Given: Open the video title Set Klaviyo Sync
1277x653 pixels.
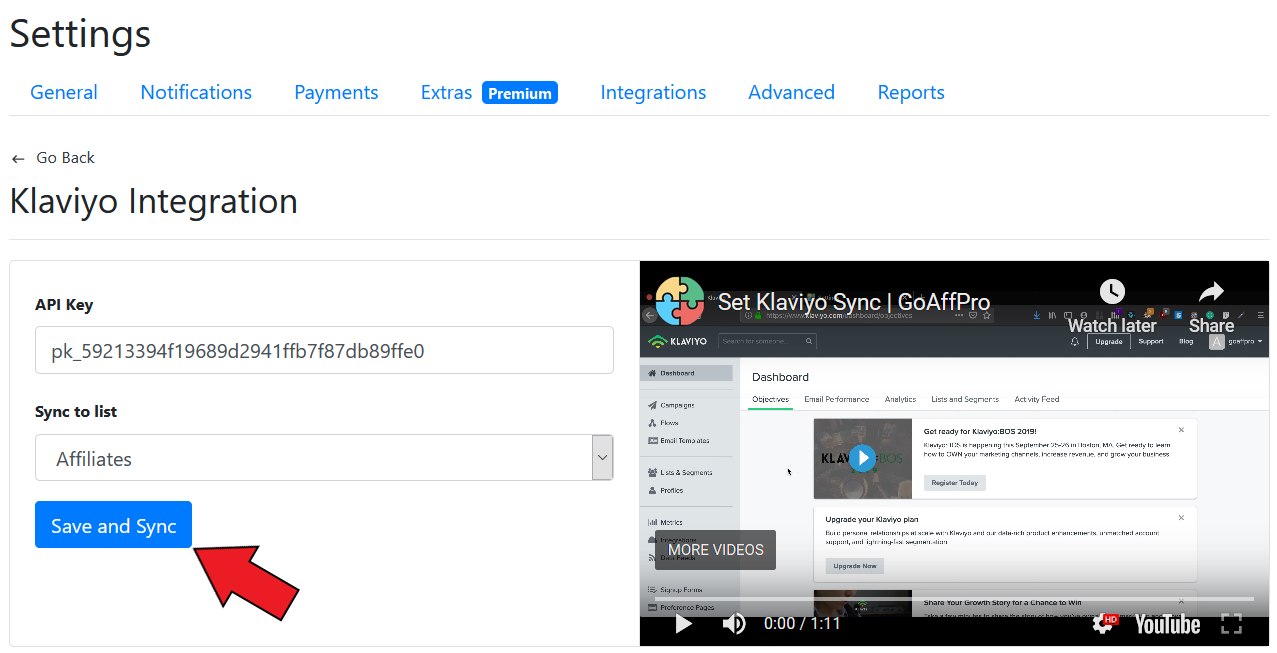Looking at the screenshot, I should (854, 302).
